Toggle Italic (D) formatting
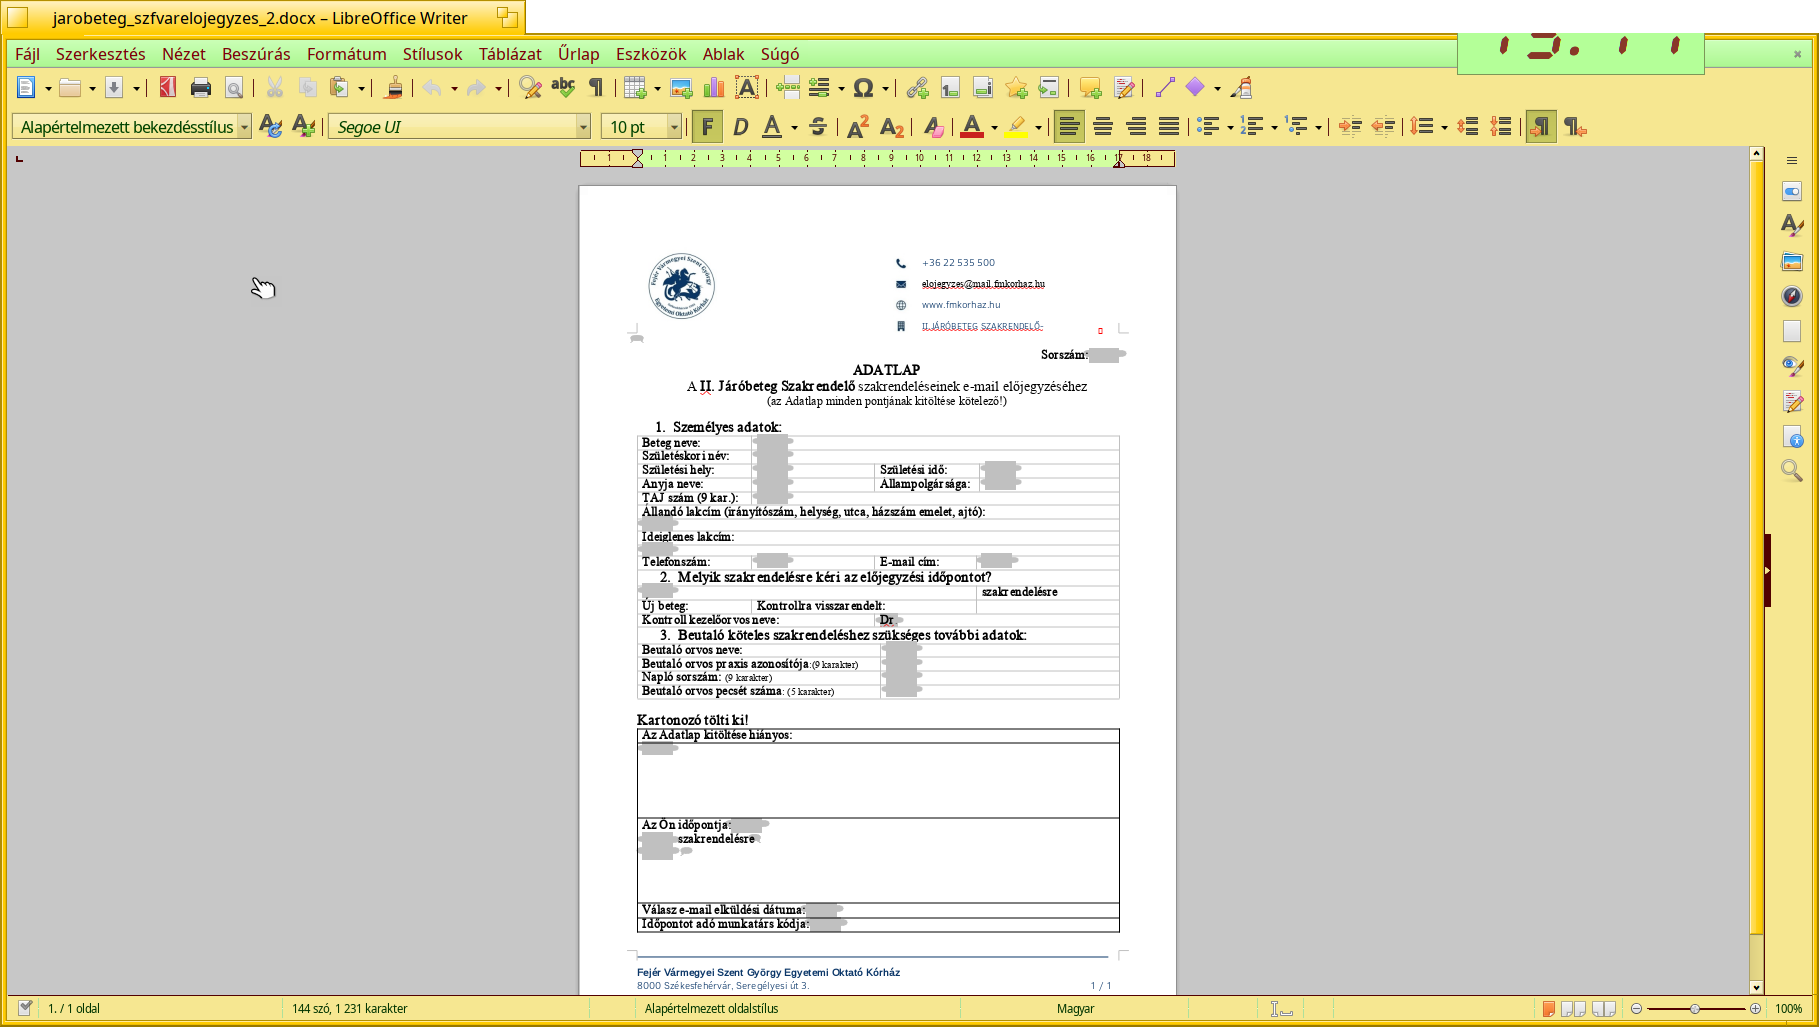Screen dimensions: 1819x1027 740,127
